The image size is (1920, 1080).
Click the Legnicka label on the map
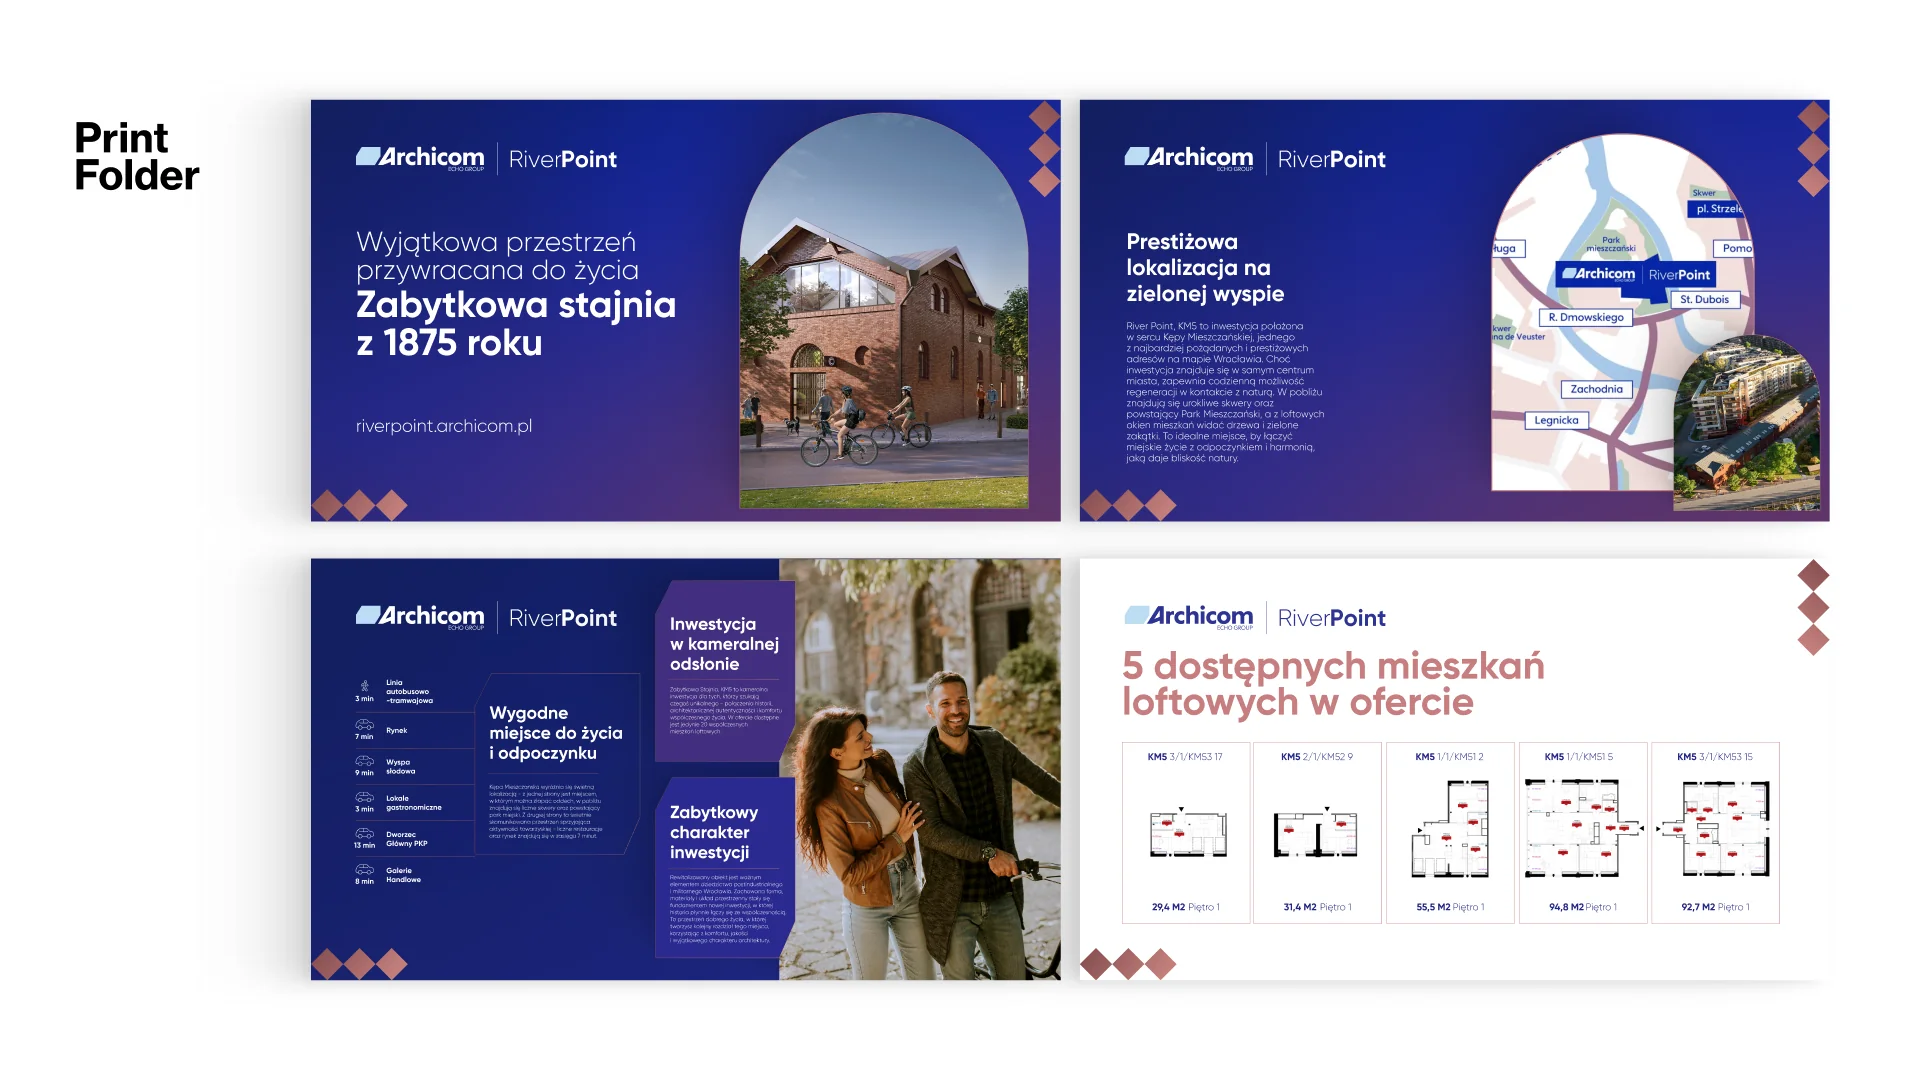point(1556,420)
